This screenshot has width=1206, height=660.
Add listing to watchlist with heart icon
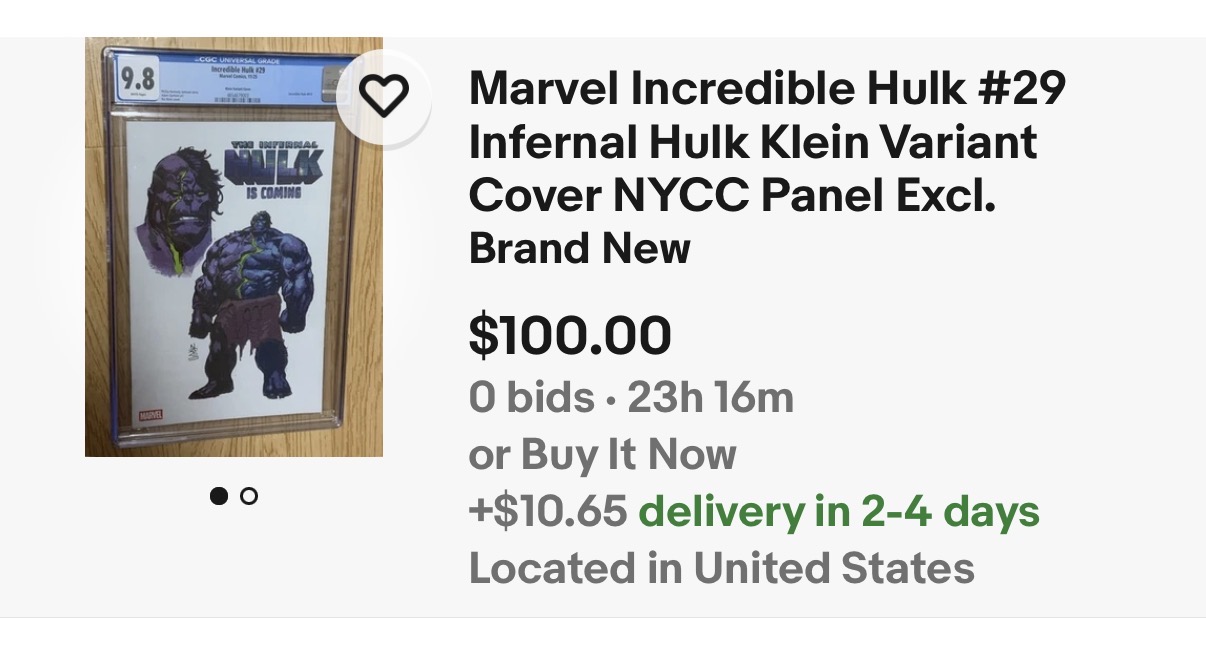tap(384, 96)
